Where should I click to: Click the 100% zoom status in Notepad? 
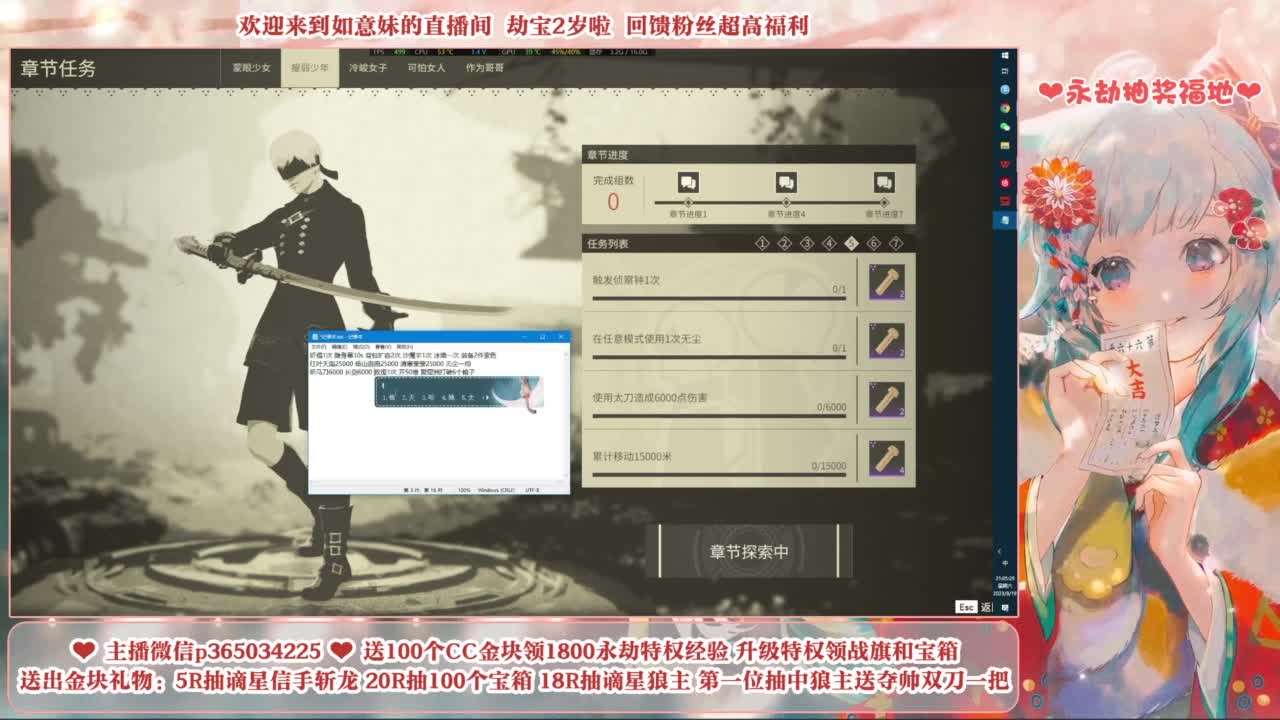pos(464,490)
